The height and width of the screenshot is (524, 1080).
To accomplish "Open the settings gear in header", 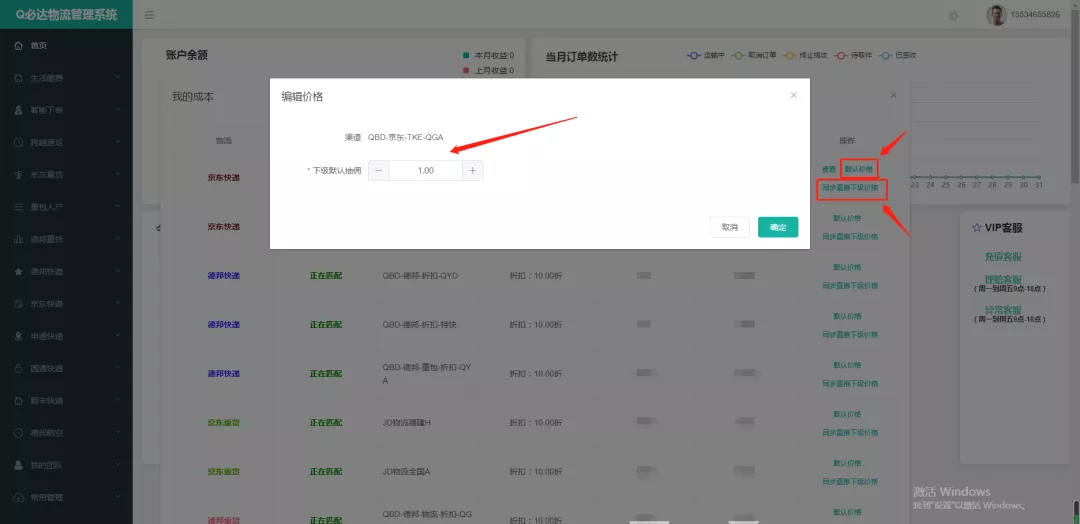I will point(953,16).
